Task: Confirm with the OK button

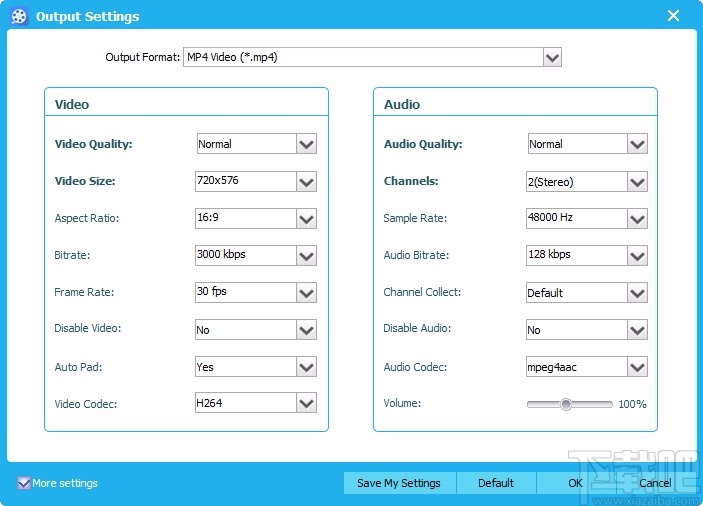Action: [x=575, y=483]
